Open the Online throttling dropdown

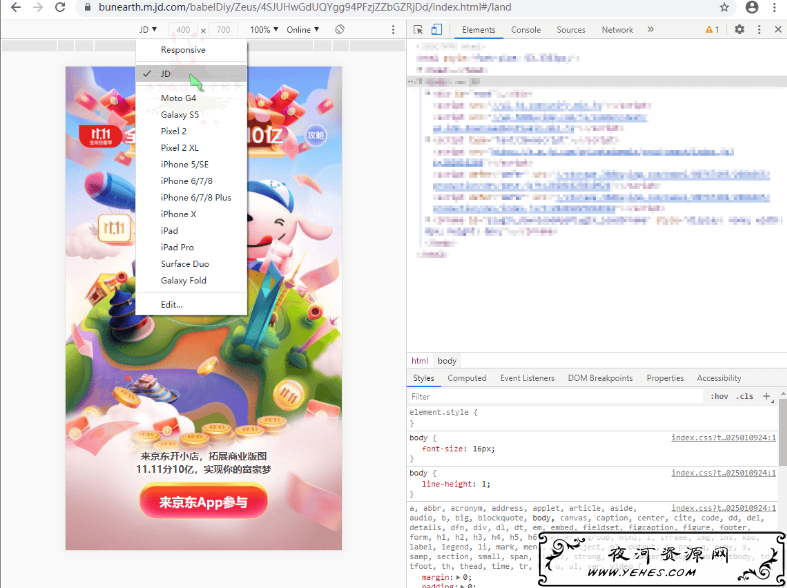point(303,30)
